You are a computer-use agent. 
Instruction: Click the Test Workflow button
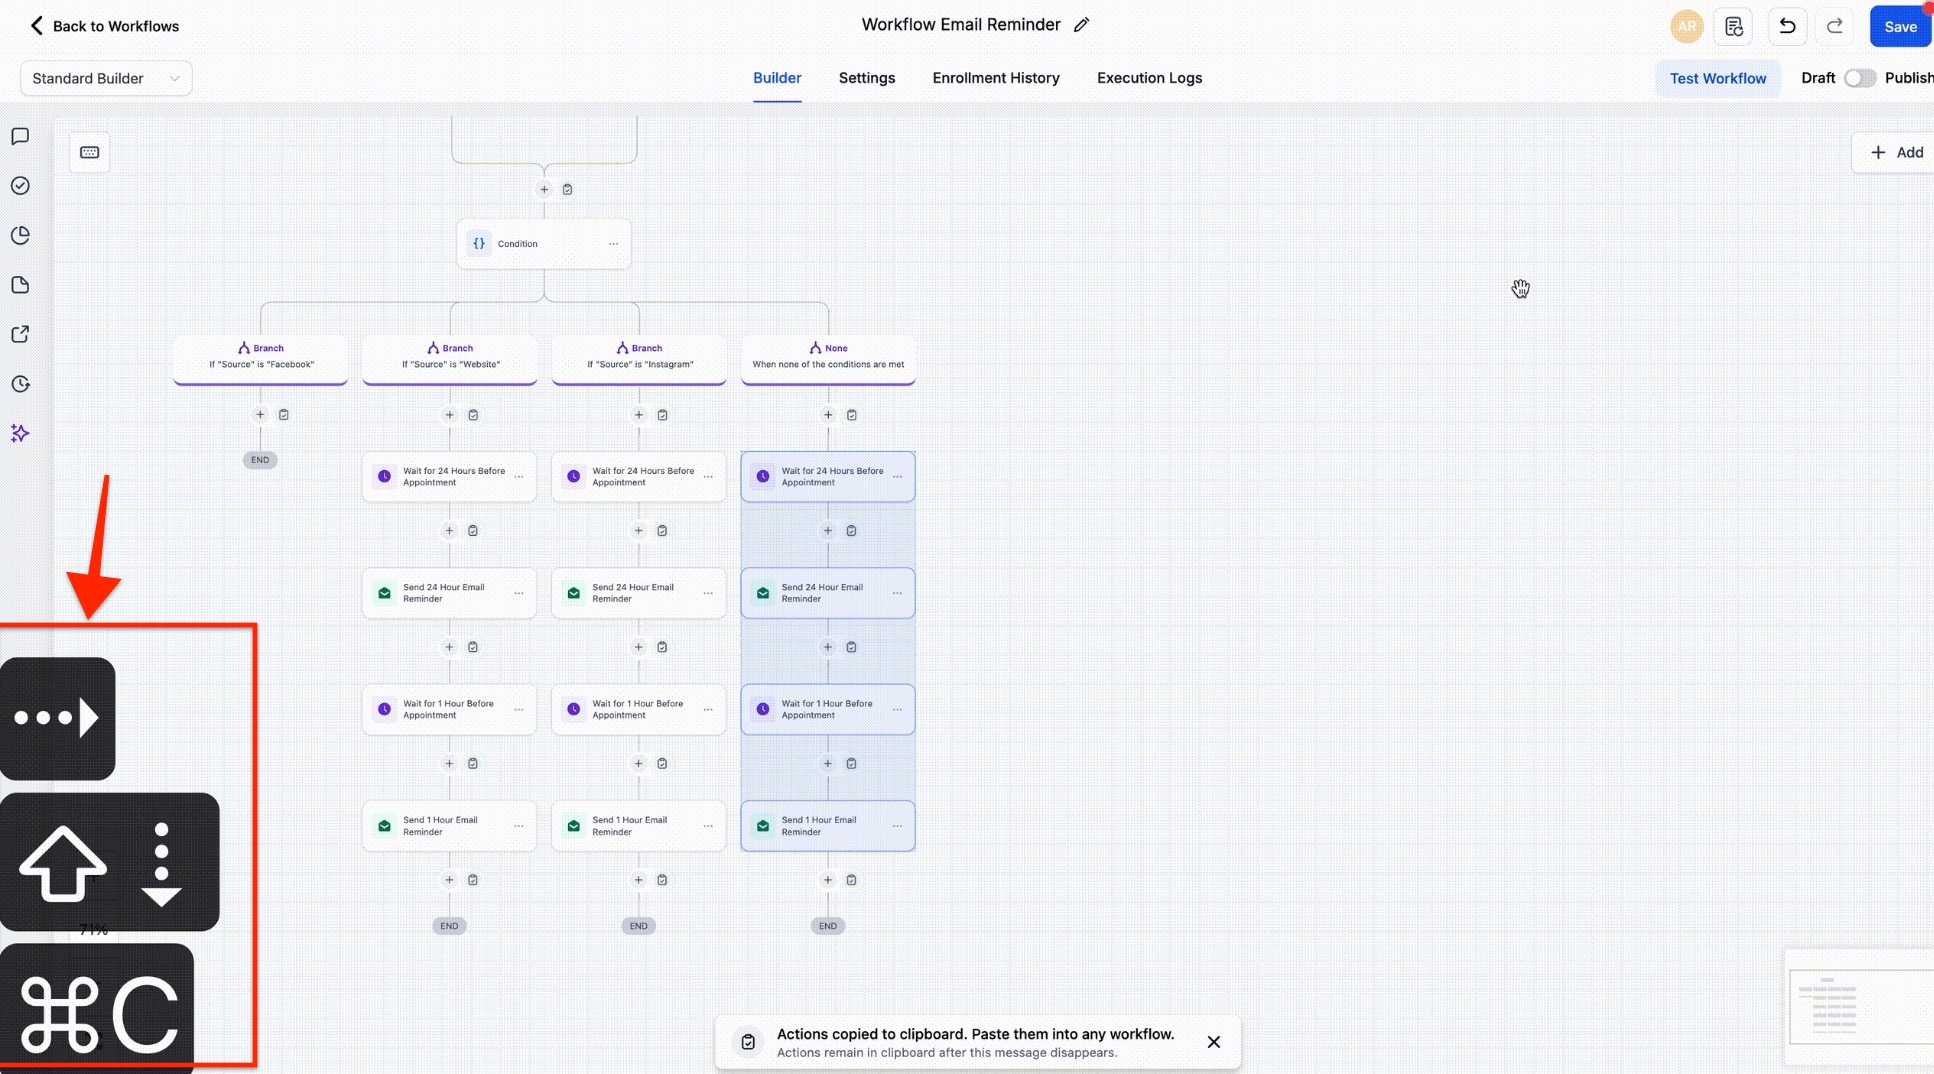click(1717, 78)
